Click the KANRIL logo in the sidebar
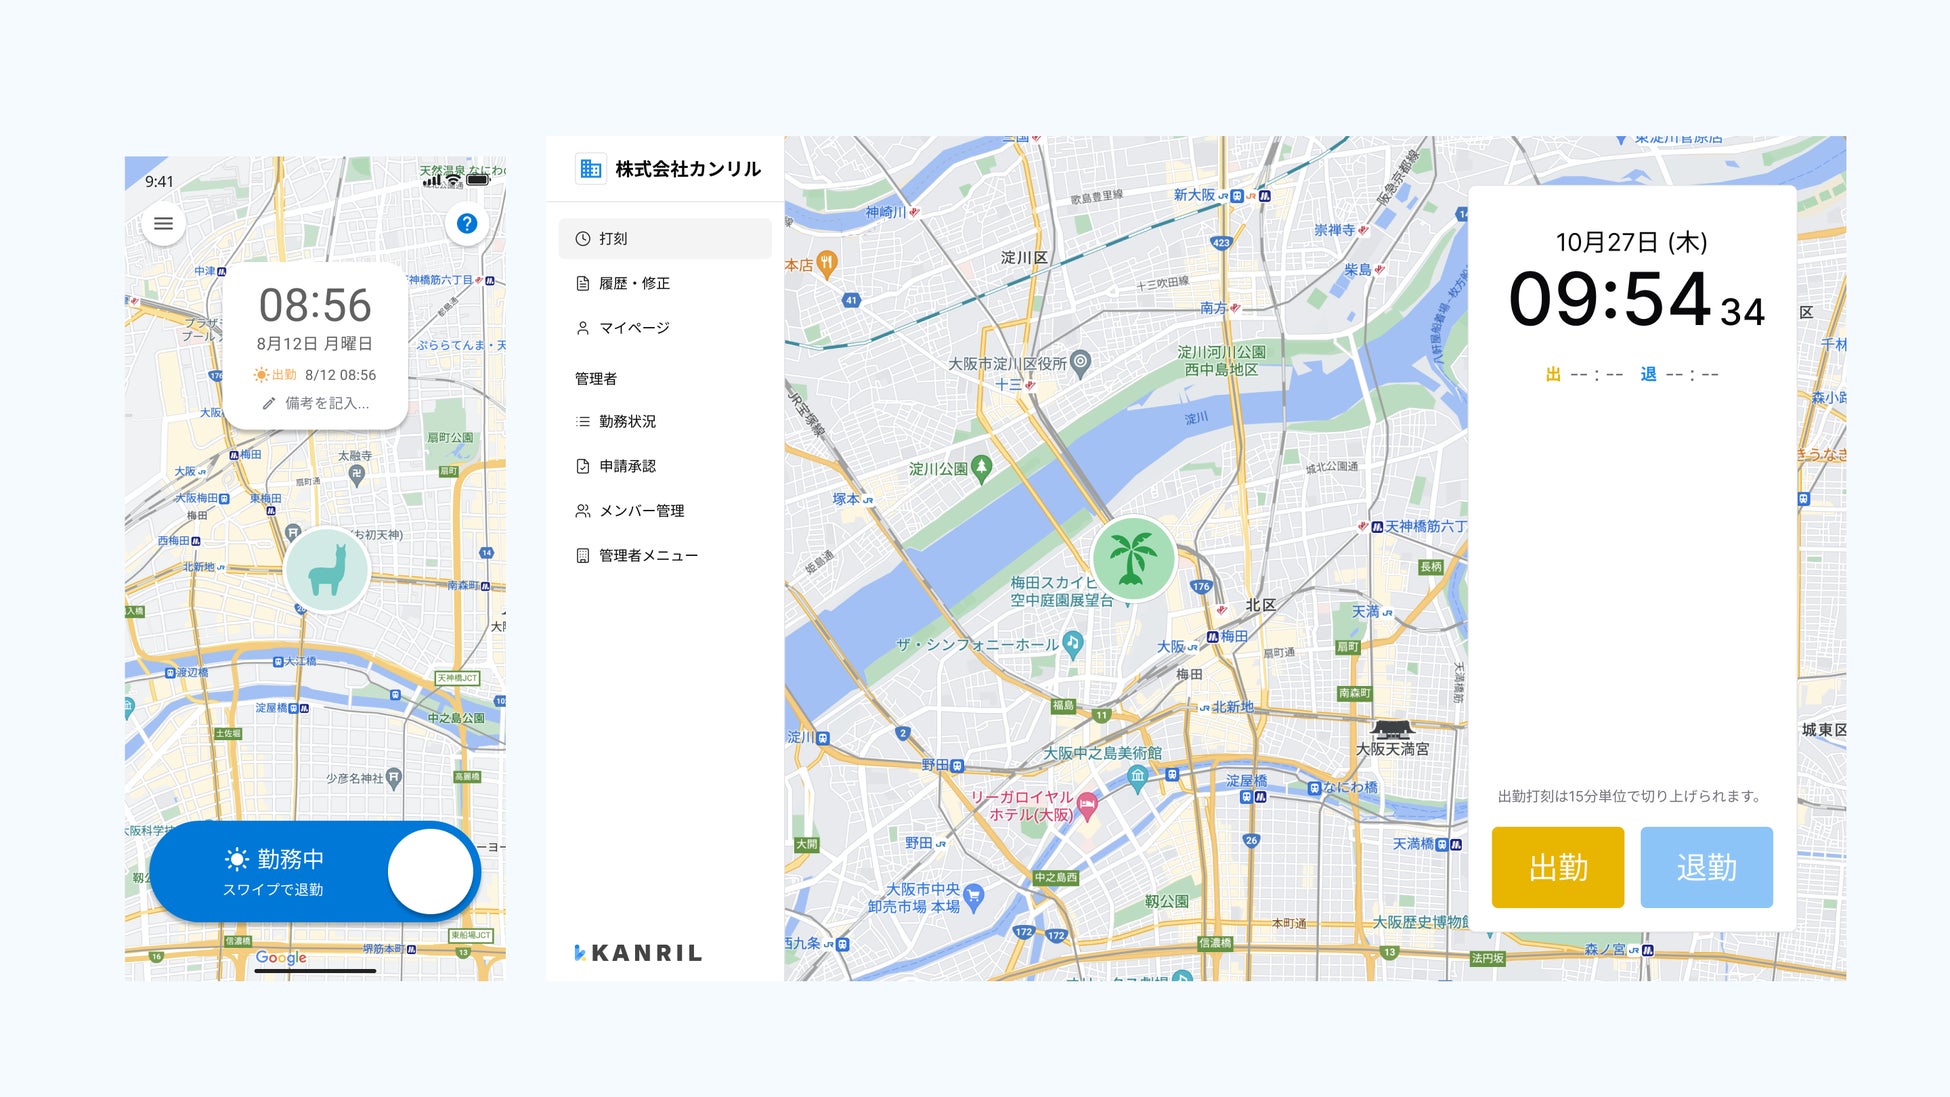Viewport: 1950px width, 1097px height. click(x=638, y=953)
